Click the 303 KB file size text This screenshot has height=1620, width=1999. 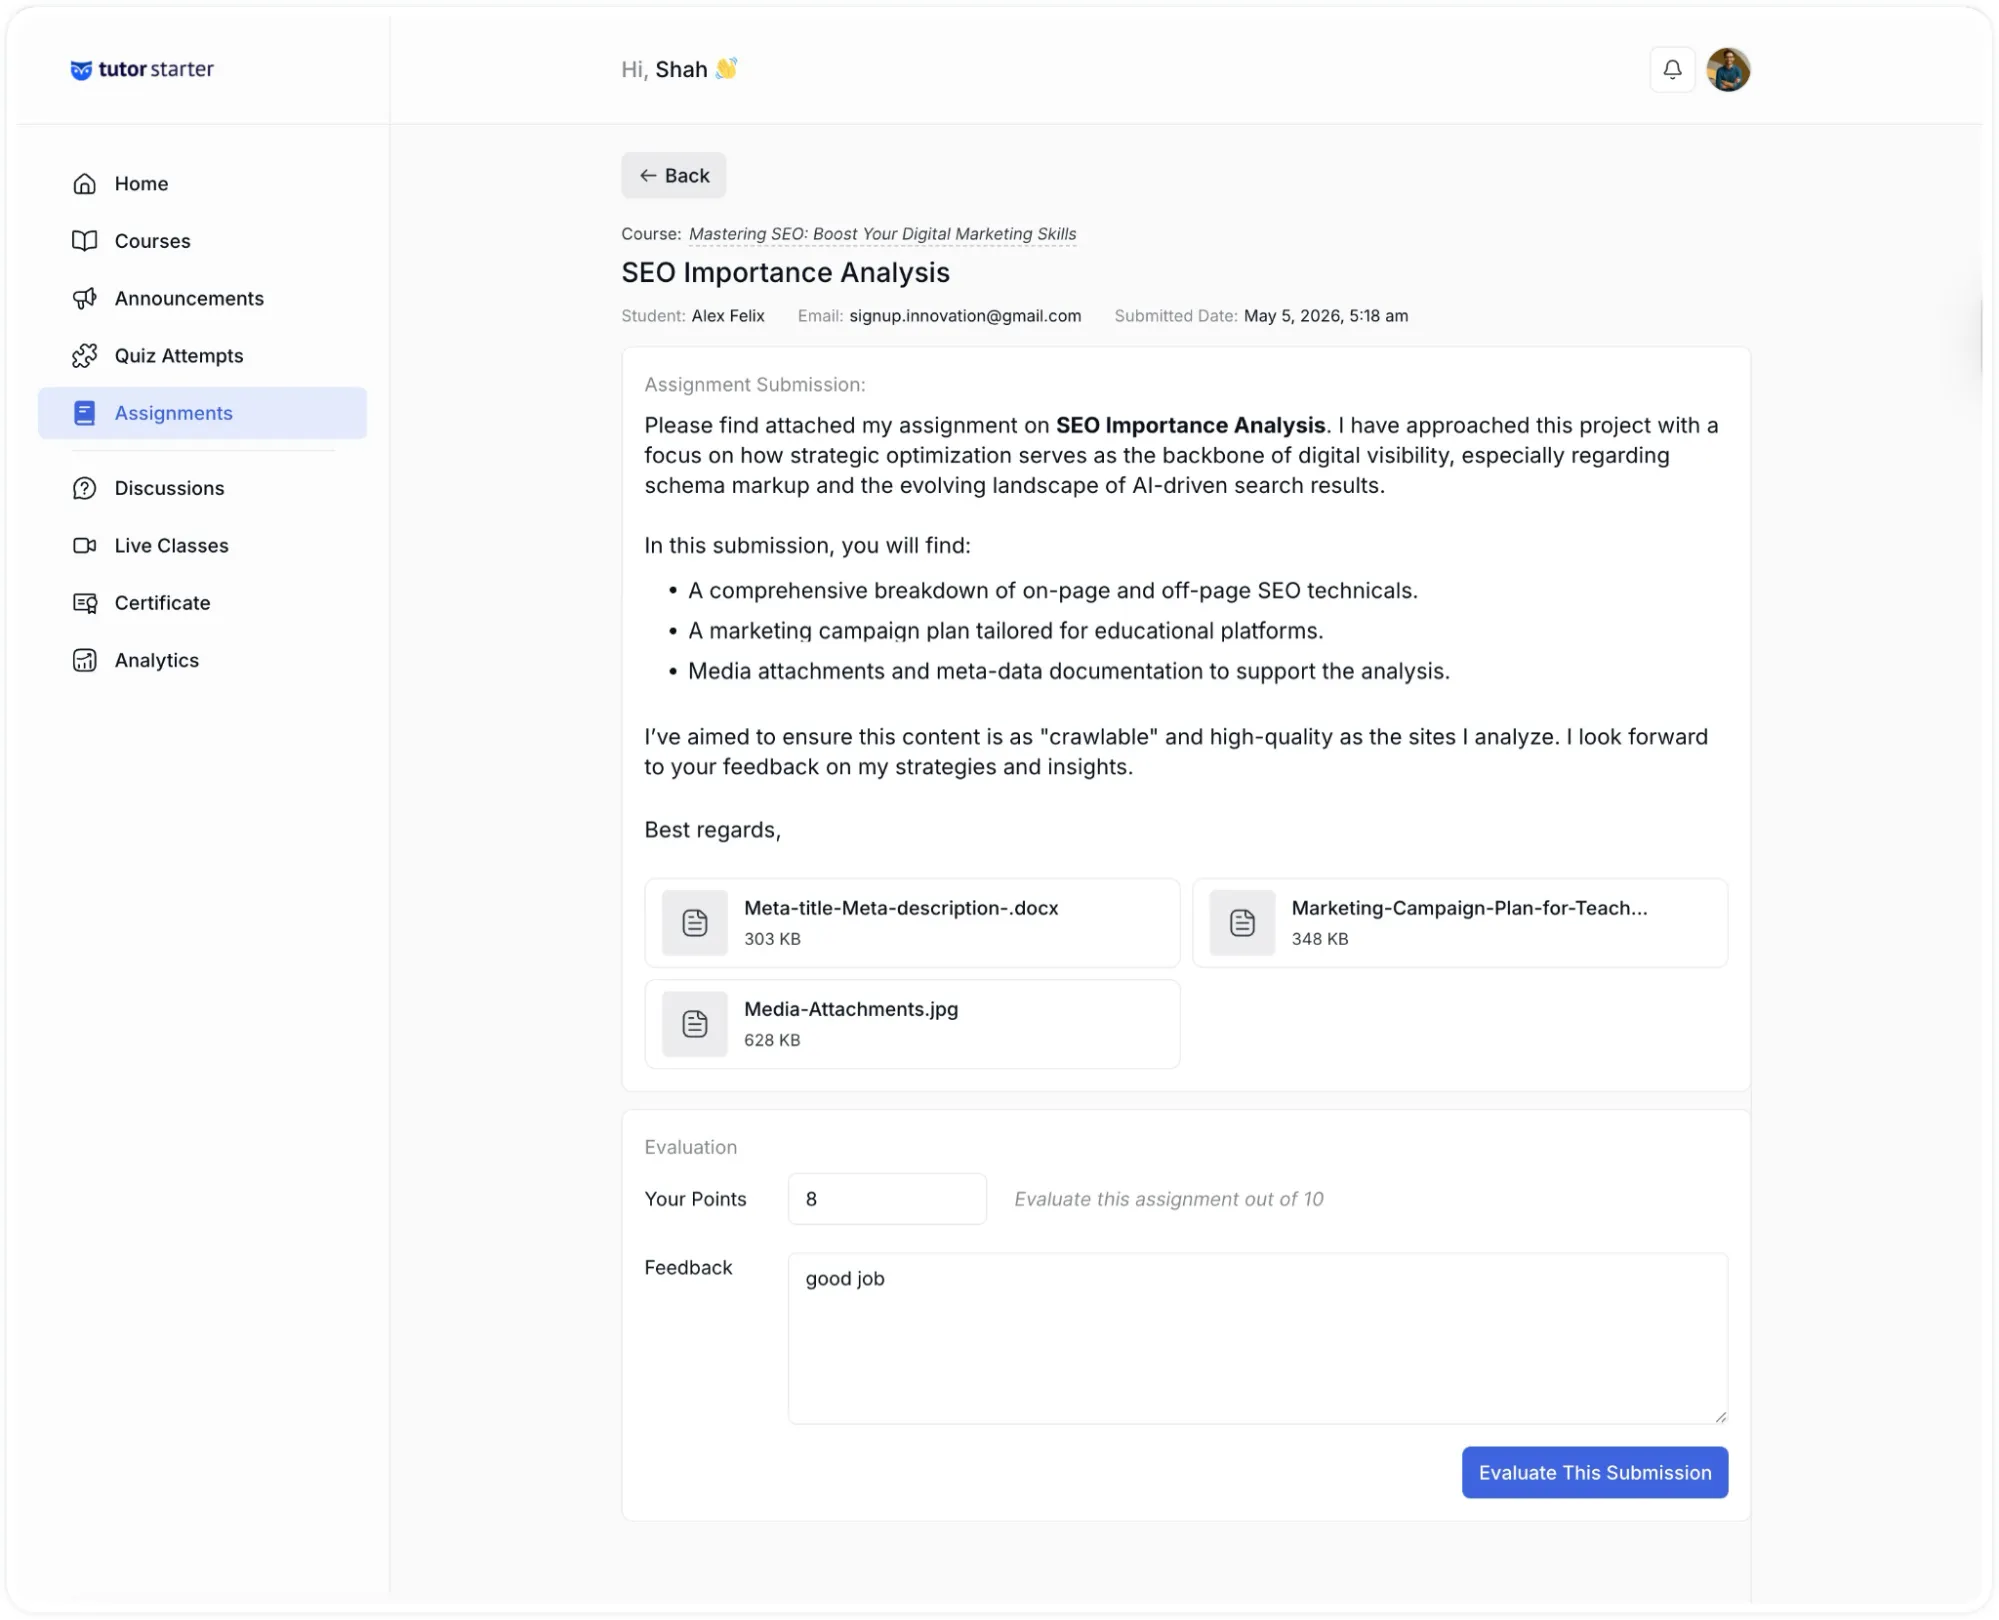(x=772, y=939)
